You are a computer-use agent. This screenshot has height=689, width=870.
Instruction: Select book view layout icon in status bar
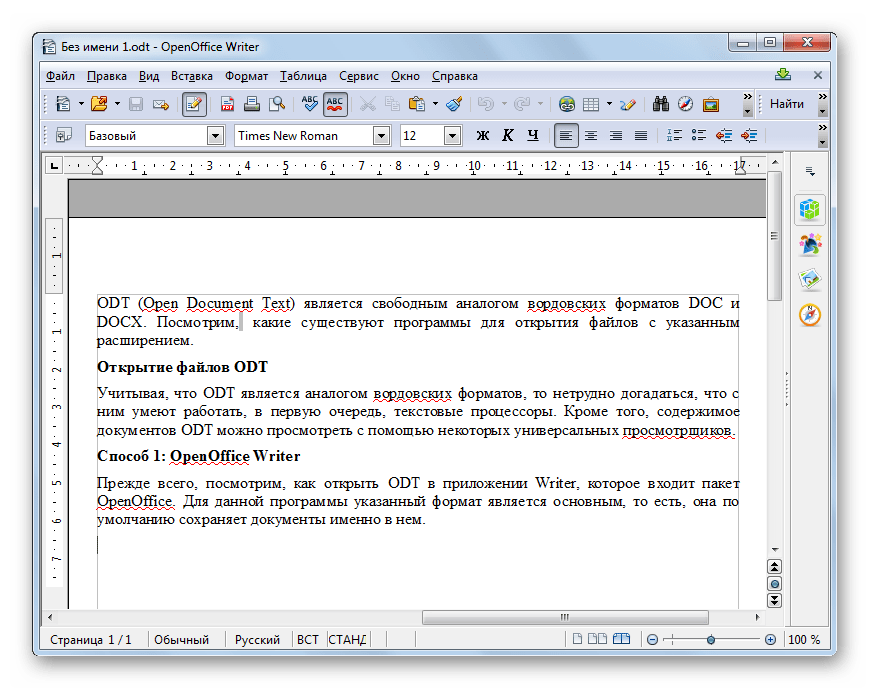point(621,639)
